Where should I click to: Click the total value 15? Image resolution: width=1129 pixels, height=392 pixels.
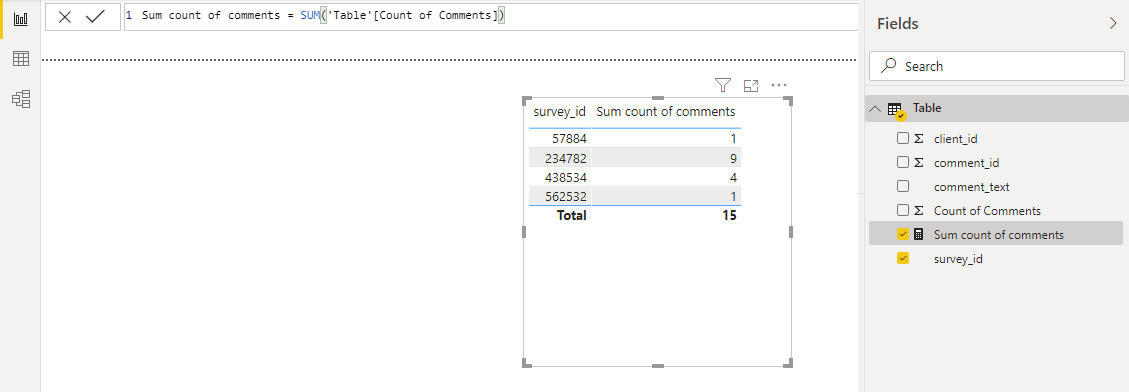click(x=729, y=215)
